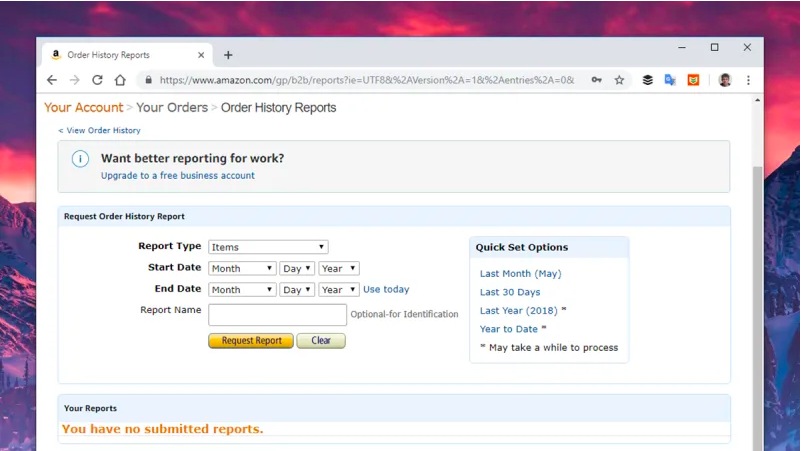Screen dimensions: 801x451
Task: Click 'May take a while to process' note
Action: click(553, 348)
